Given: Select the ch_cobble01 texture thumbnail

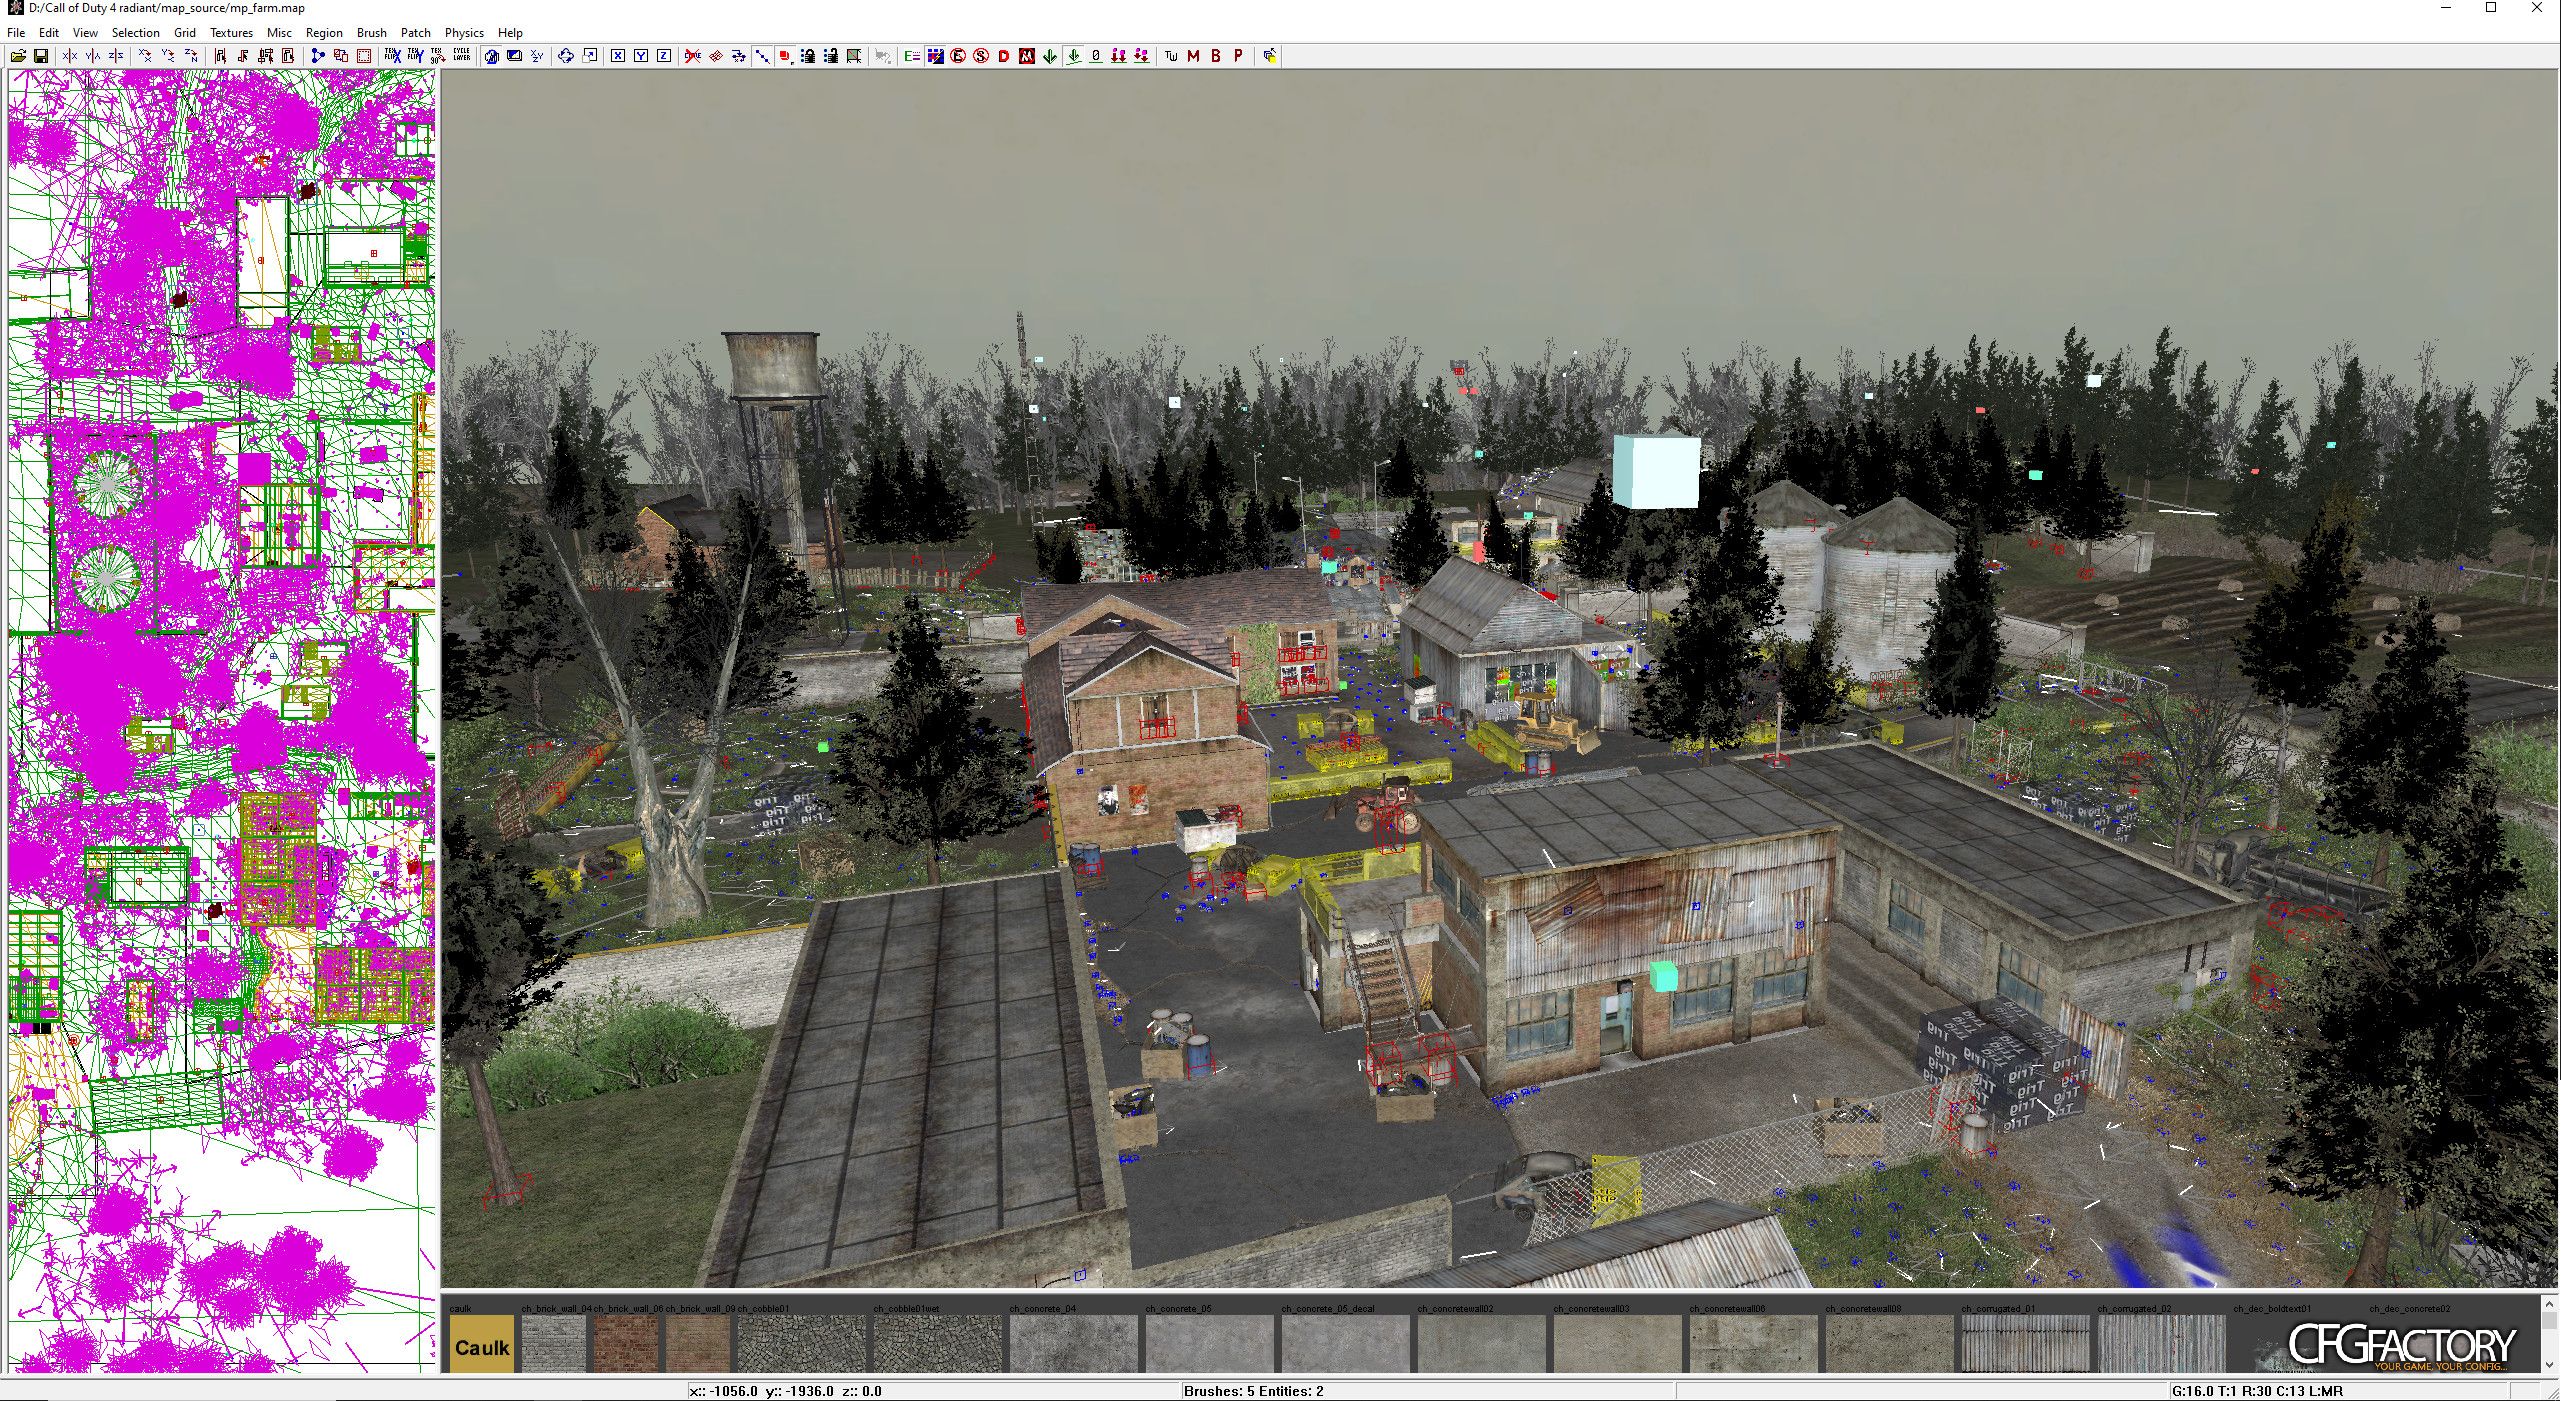Looking at the screenshot, I should click(802, 1344).
